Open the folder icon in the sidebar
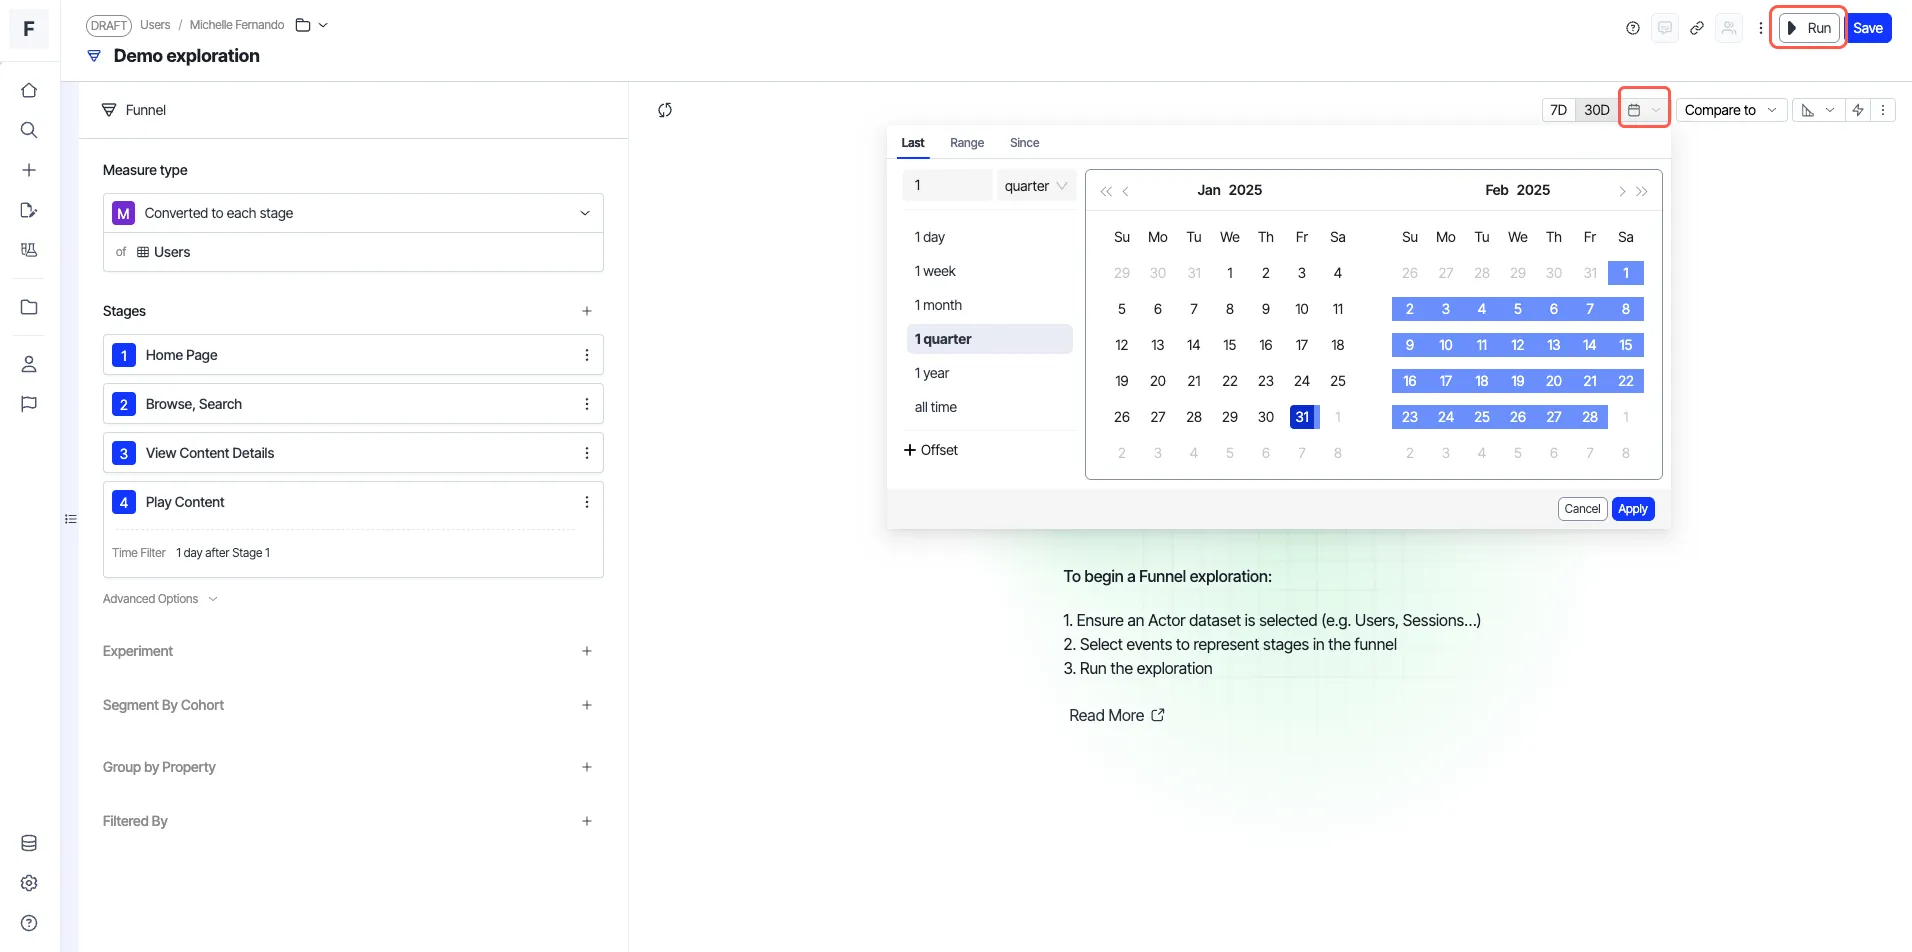Viewport: 1912px width, 952px height. point(29,307)
